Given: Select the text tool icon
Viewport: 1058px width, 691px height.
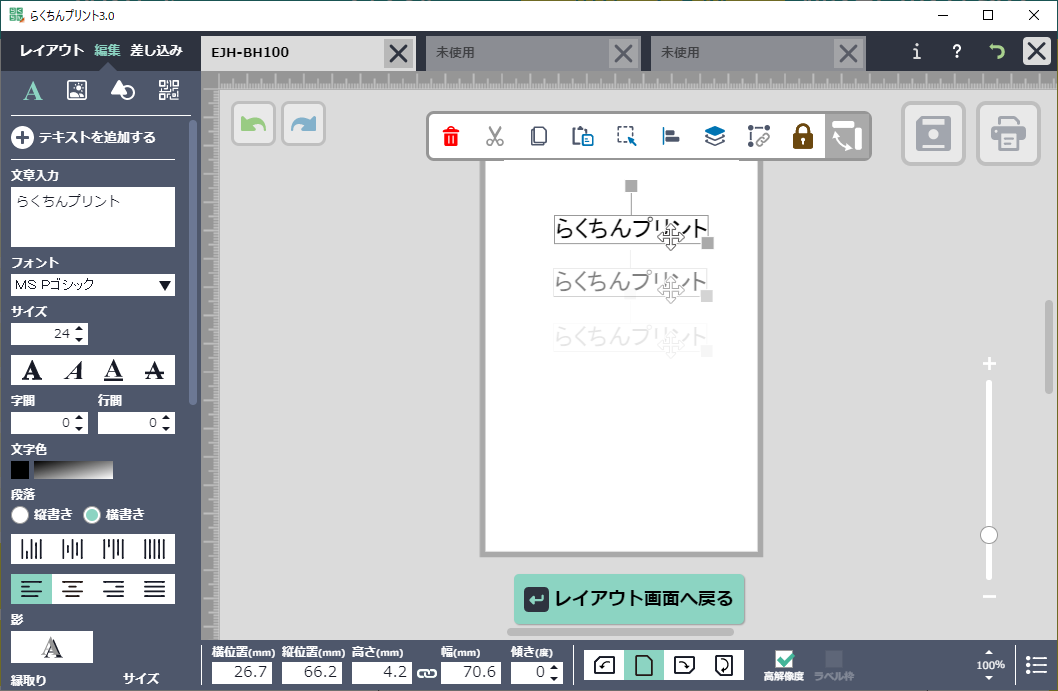Looking at the screenshot, I should [x=32, y=90].
